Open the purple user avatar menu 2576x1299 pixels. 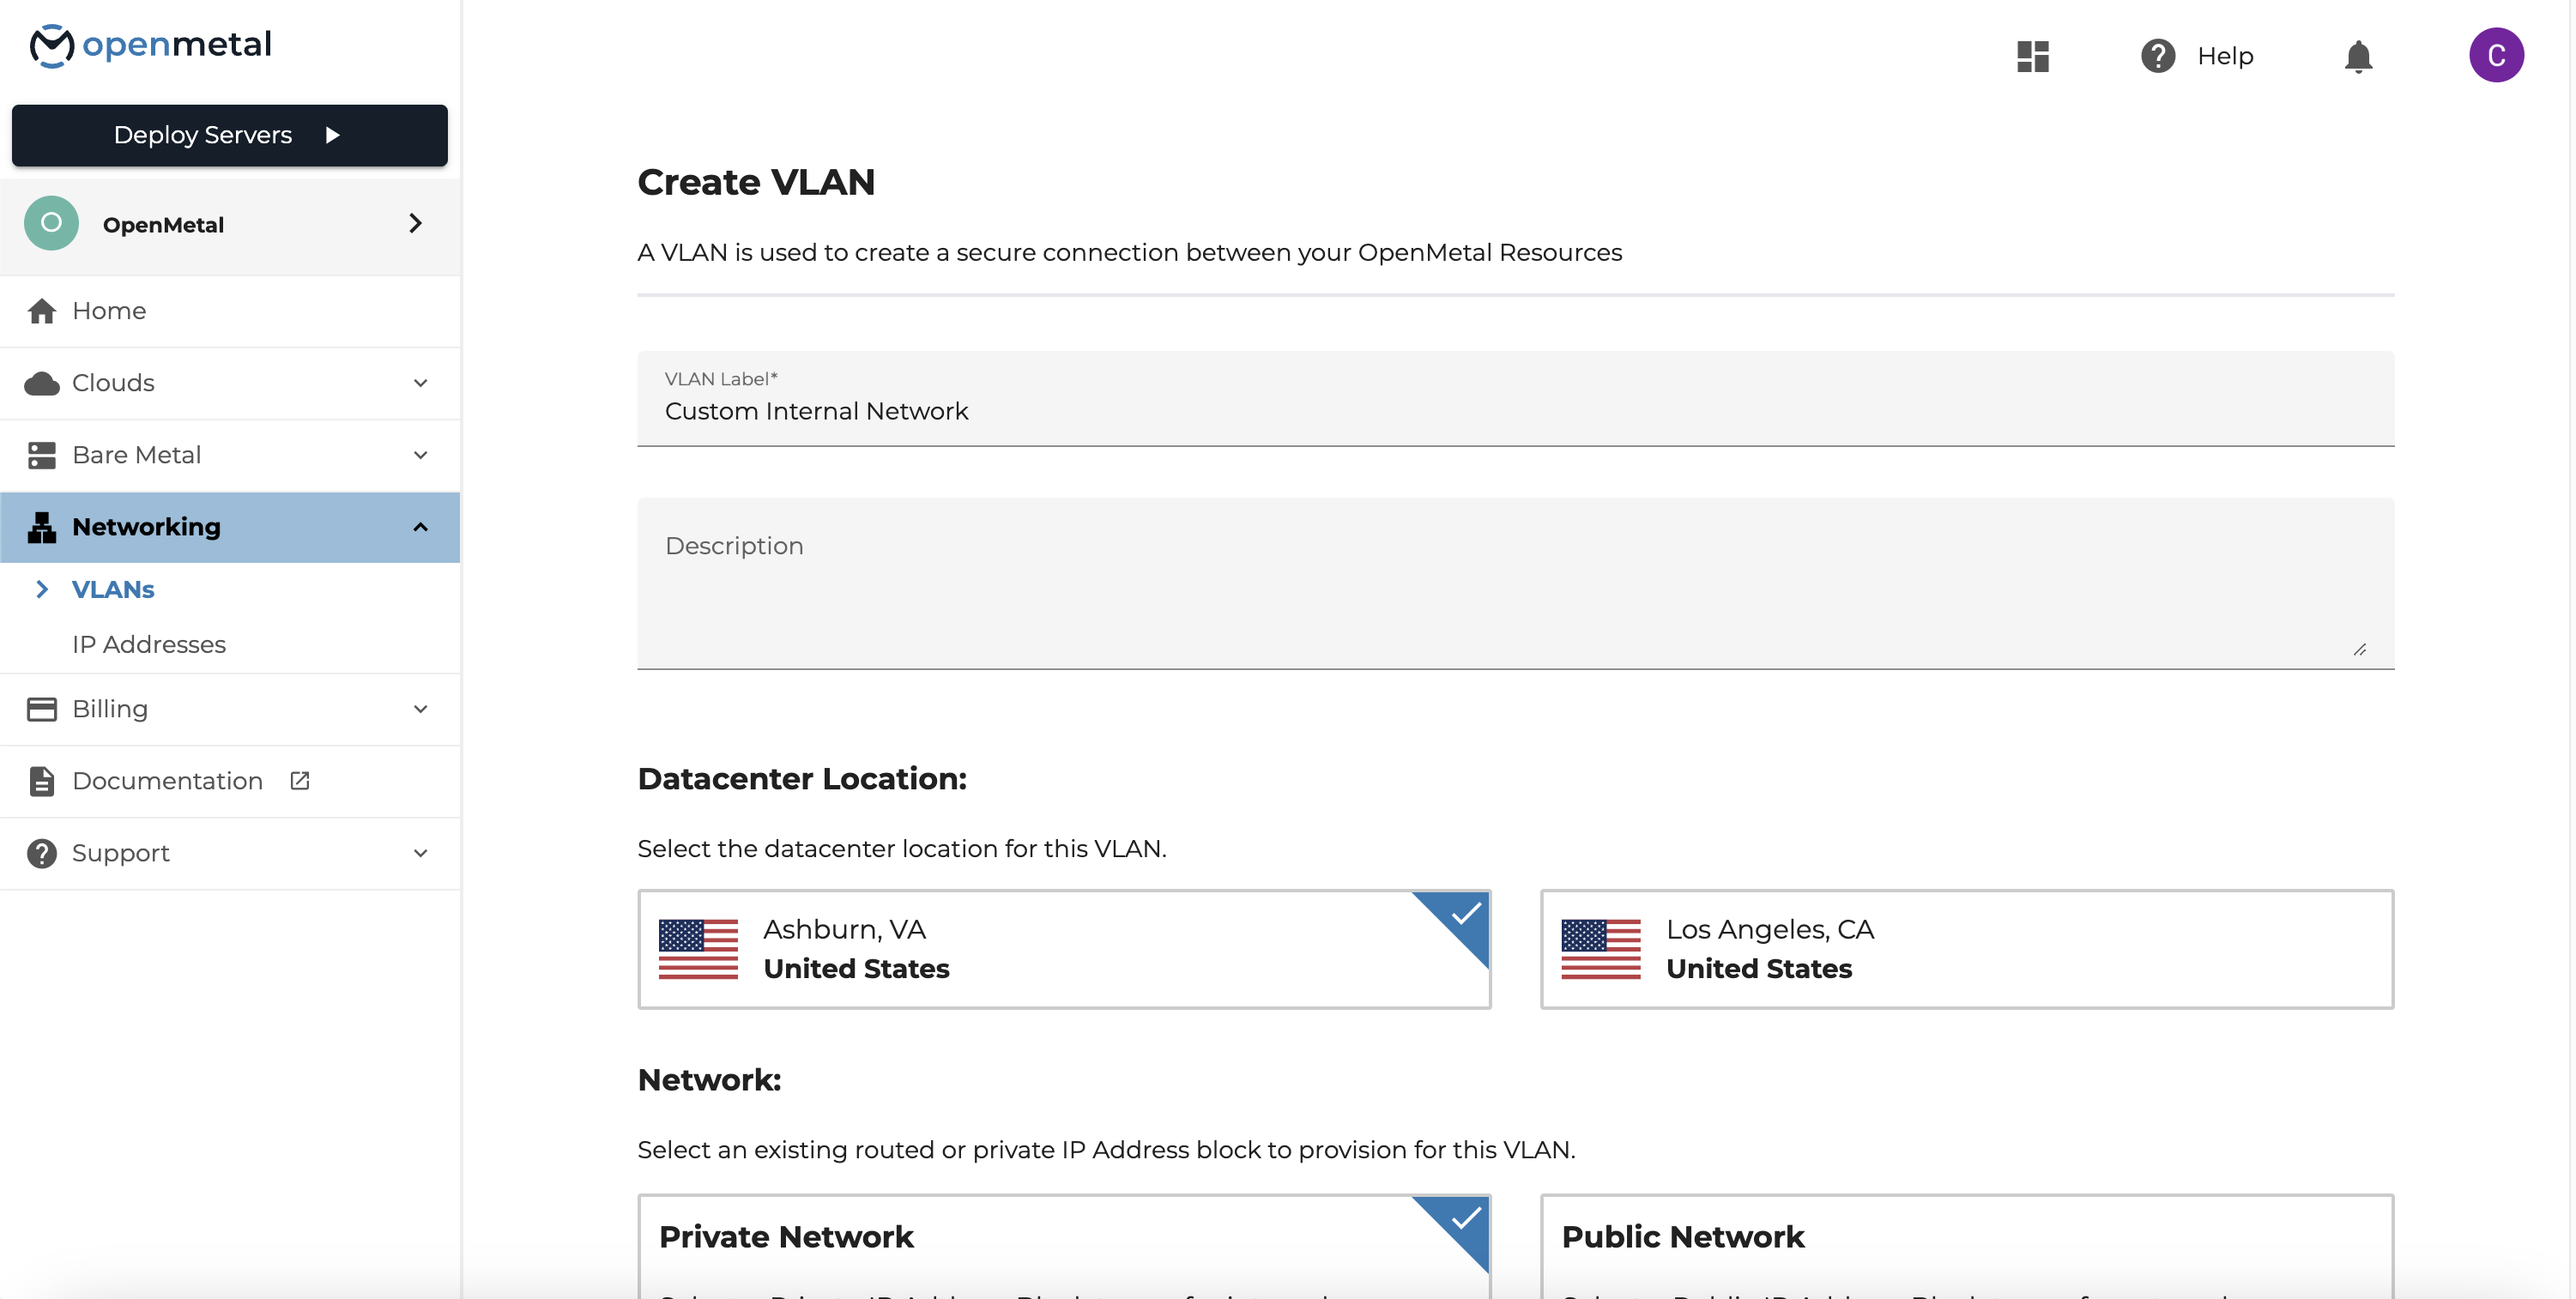point(2495,56)
